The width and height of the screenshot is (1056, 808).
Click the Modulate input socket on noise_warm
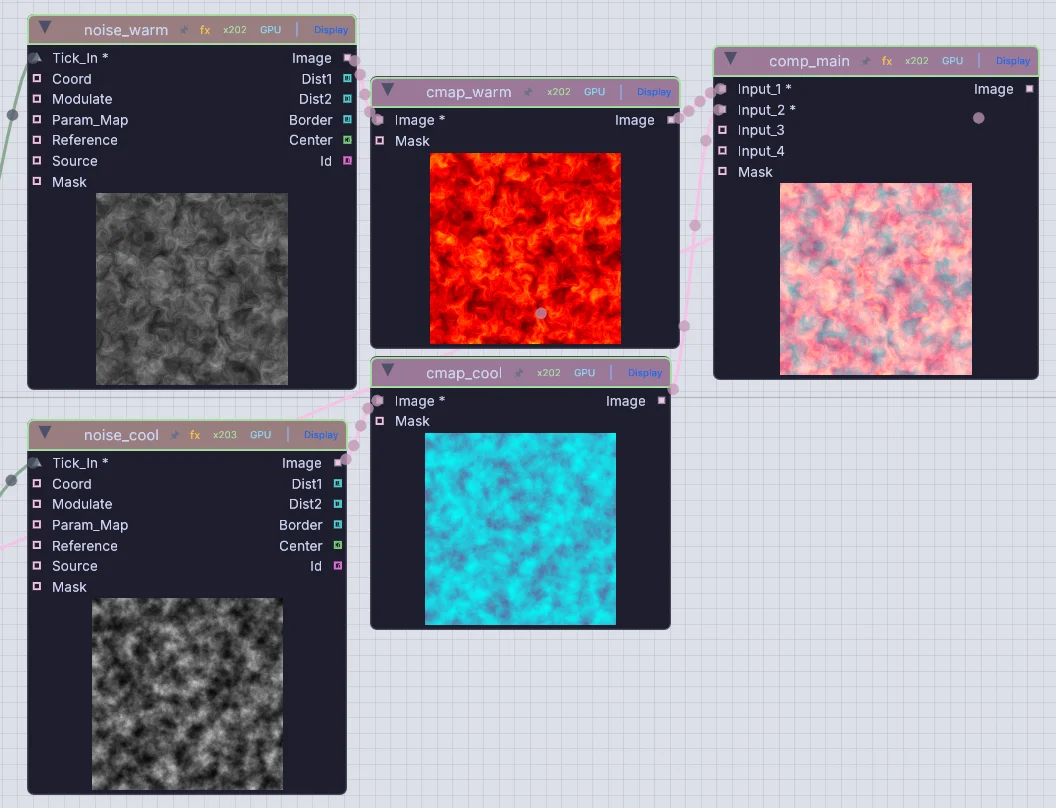[37, 99]
